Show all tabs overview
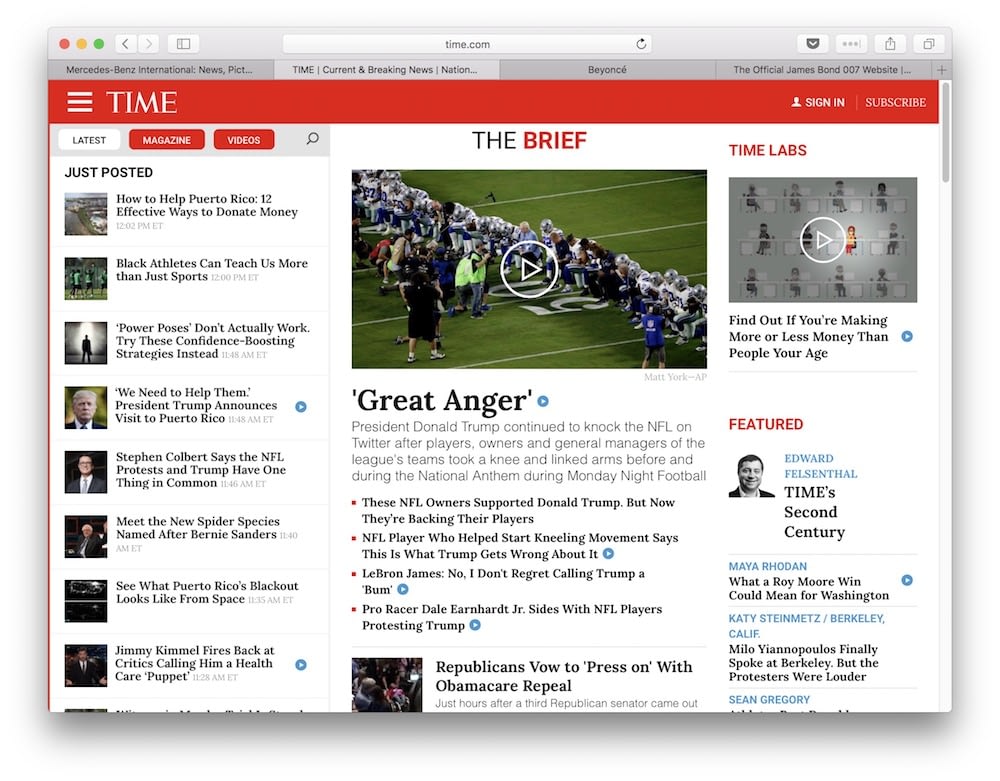Viewport: 1000px width, 781px height. 929,43
